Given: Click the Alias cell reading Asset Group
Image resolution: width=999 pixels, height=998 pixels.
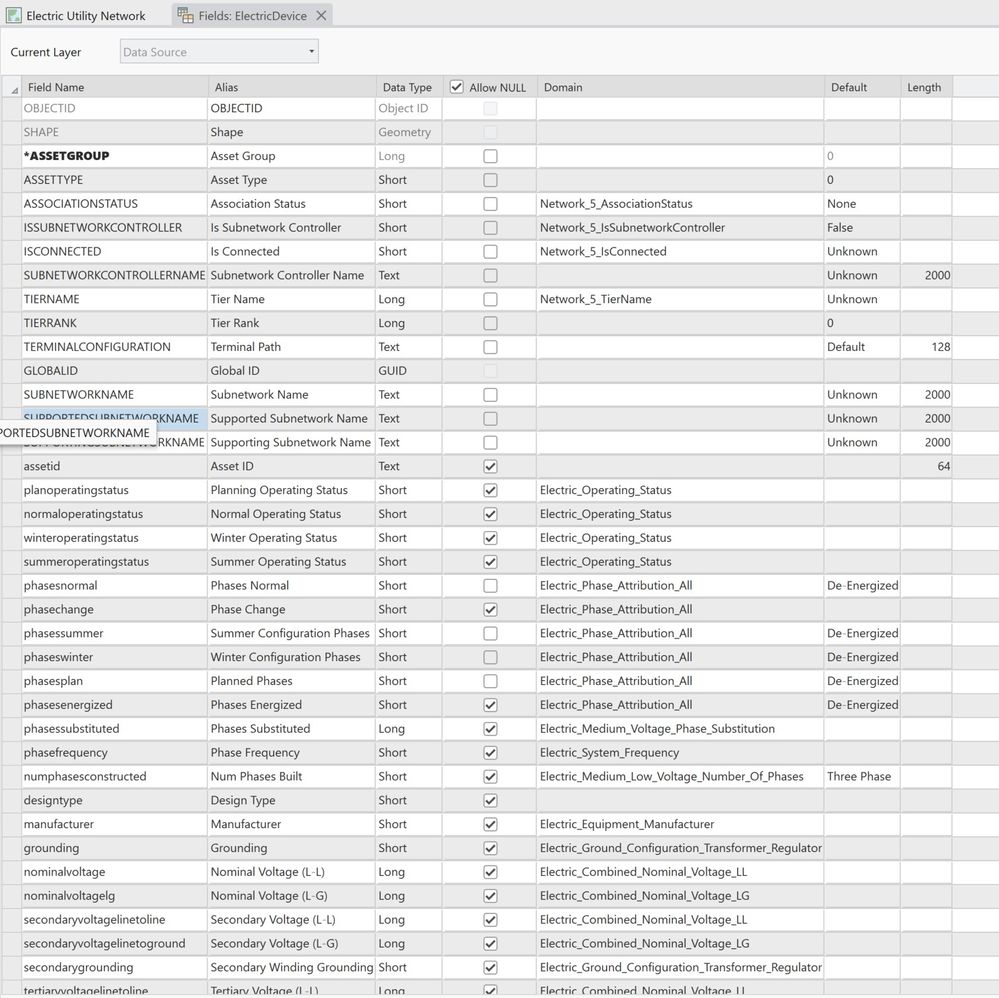Looking at the screenshot, I should coord(290,156).
